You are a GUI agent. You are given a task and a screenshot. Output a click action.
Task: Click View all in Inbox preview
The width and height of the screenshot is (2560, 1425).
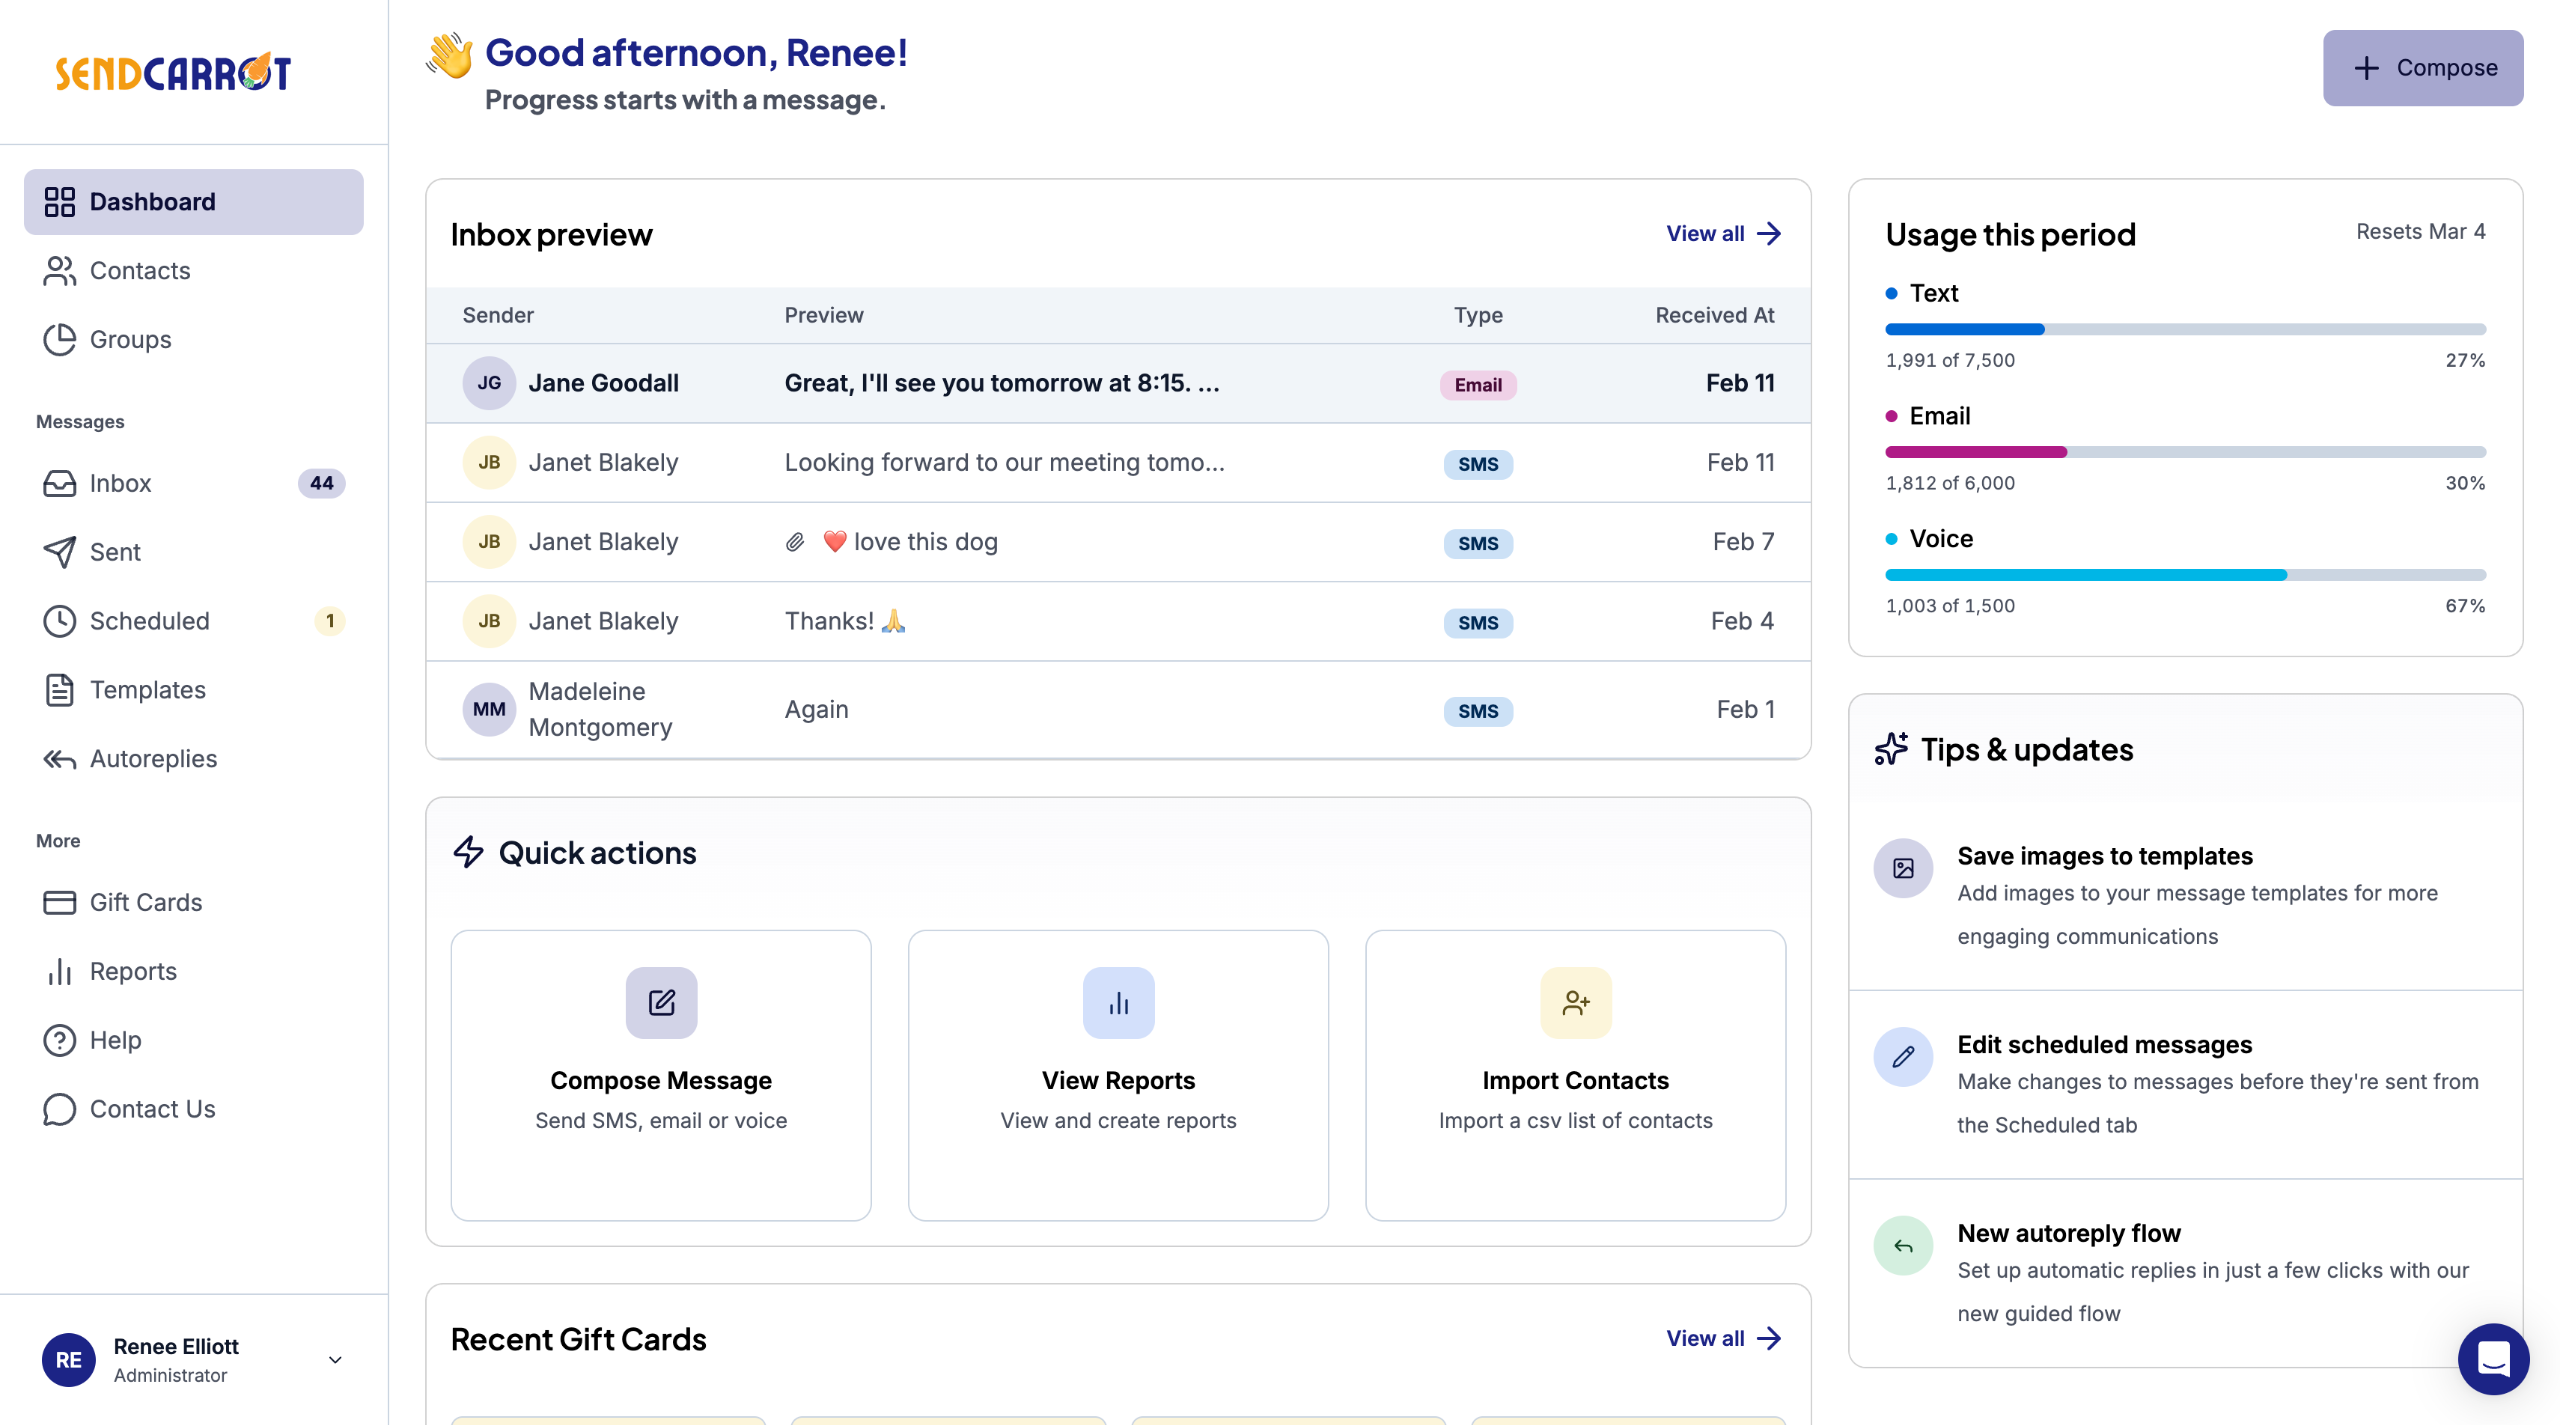[1722, 233]
